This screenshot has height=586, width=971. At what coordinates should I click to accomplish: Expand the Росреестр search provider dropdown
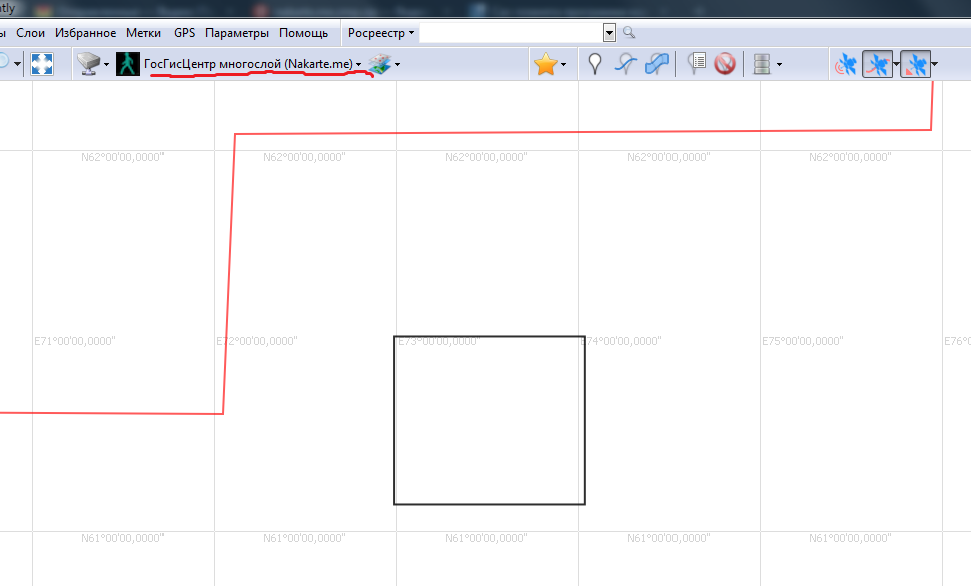[411, 33]
